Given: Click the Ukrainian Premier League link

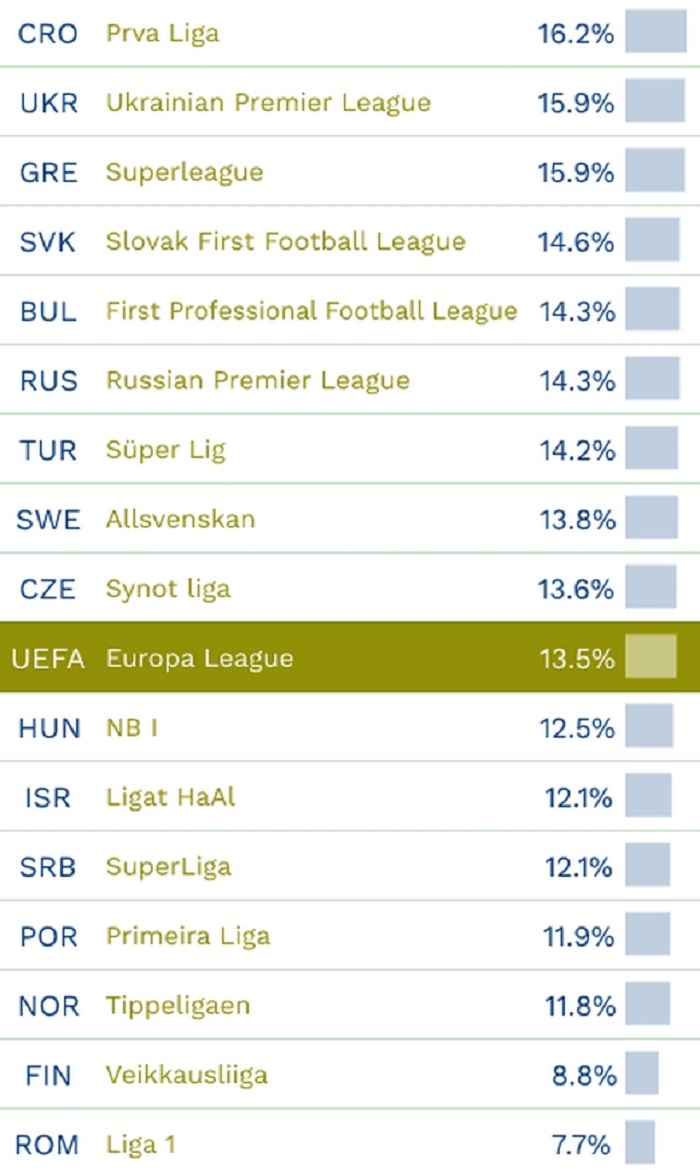Looking at the screenshot, I should point(268,102).
